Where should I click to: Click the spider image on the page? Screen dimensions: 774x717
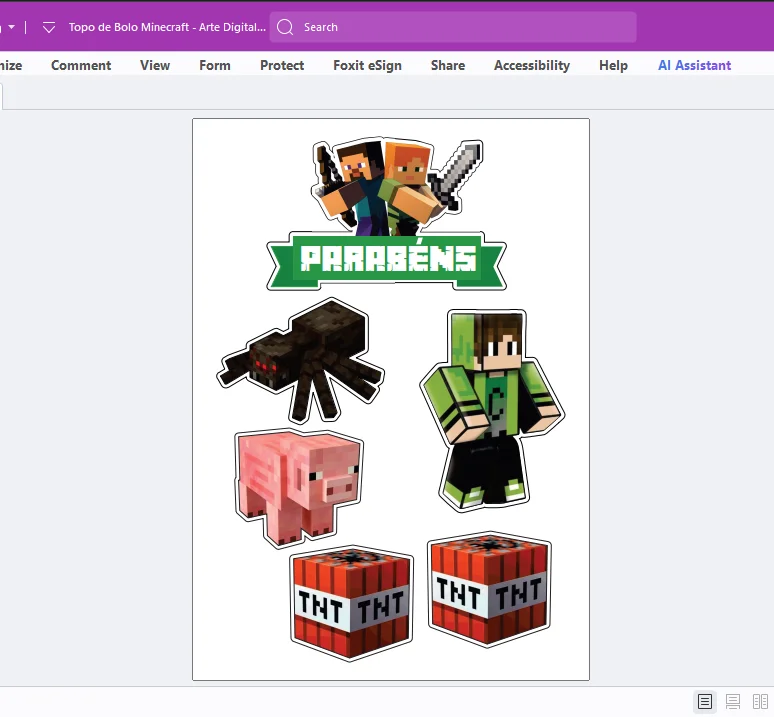click(300, 360)
